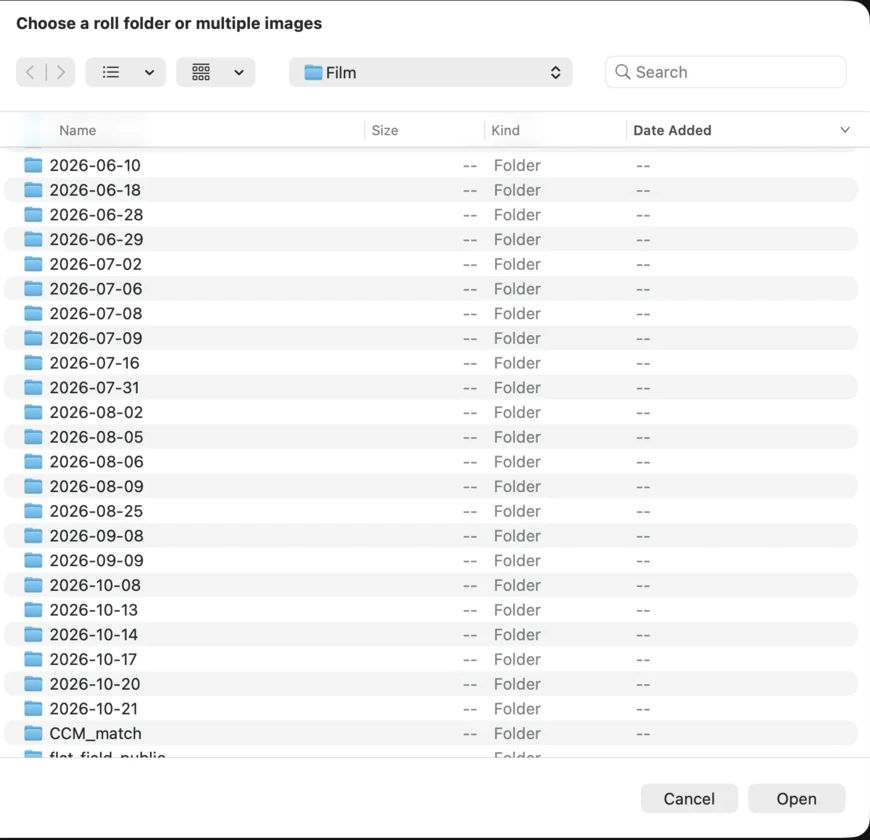The height and width of the screenshot is (840, 870).
Task: Click into the Search field
Action: click(x=726, y=72)
